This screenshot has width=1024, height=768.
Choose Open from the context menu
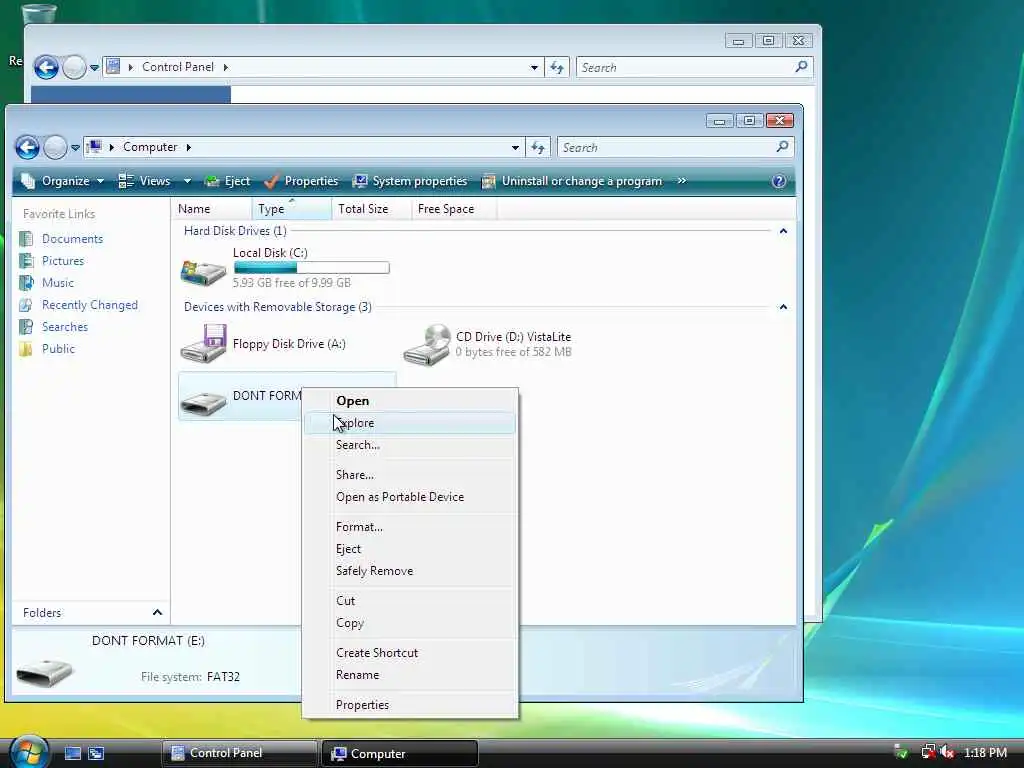coord(410,401)
